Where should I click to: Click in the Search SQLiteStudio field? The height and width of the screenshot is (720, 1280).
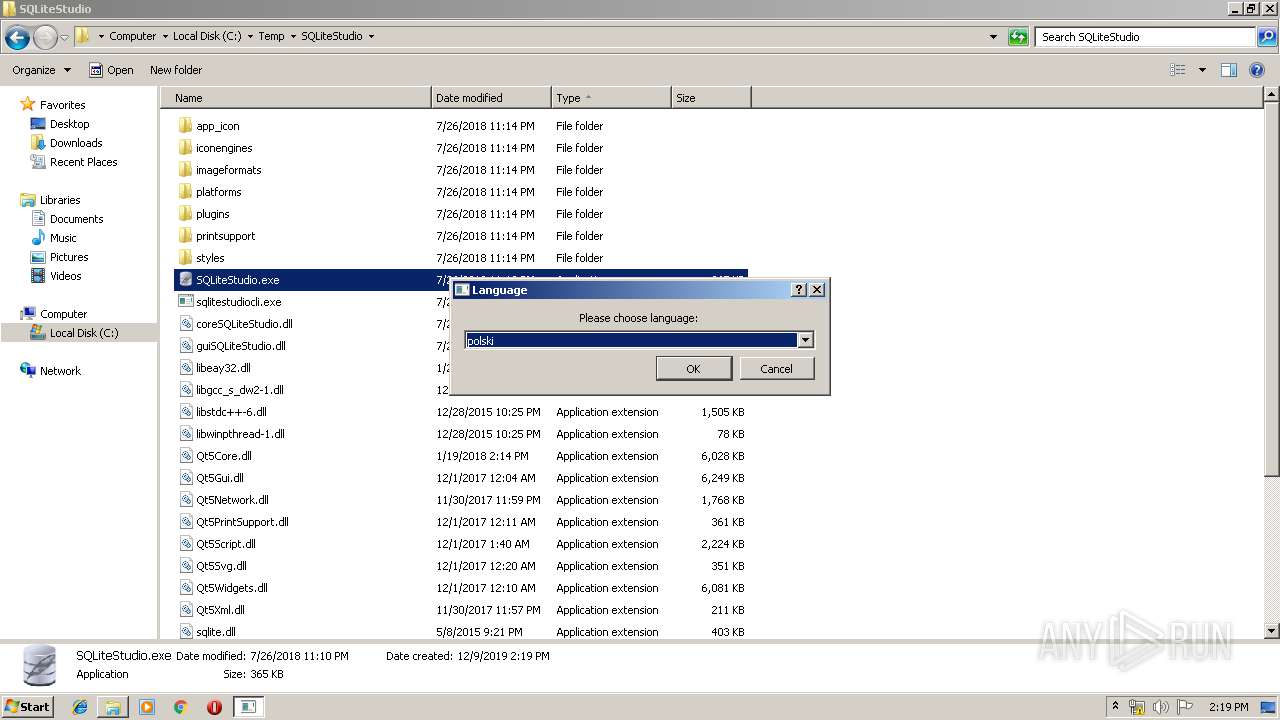(x=1146, y=37)
